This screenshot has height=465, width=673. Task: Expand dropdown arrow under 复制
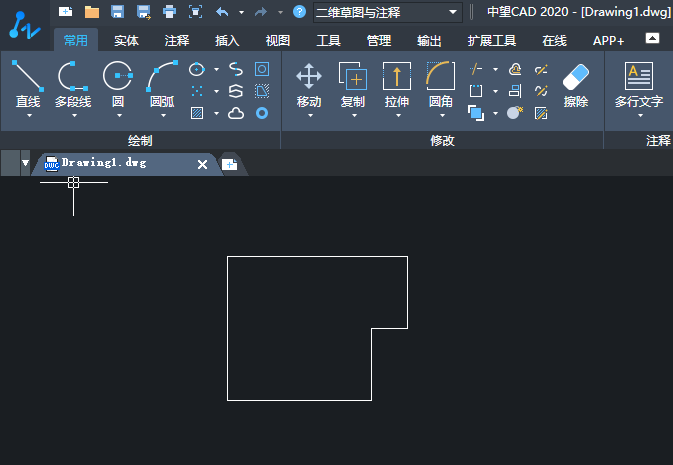tap(355, 115)
